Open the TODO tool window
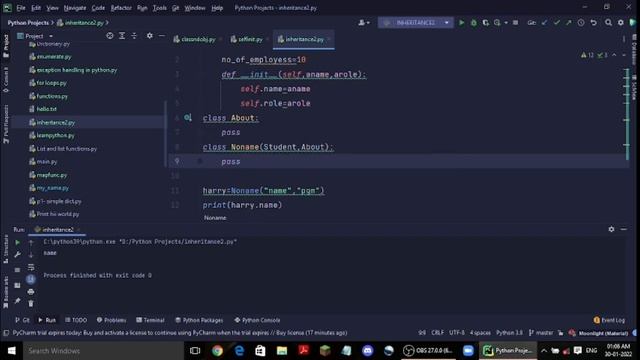This screenshot has width=640, height=360. (76, 320)
